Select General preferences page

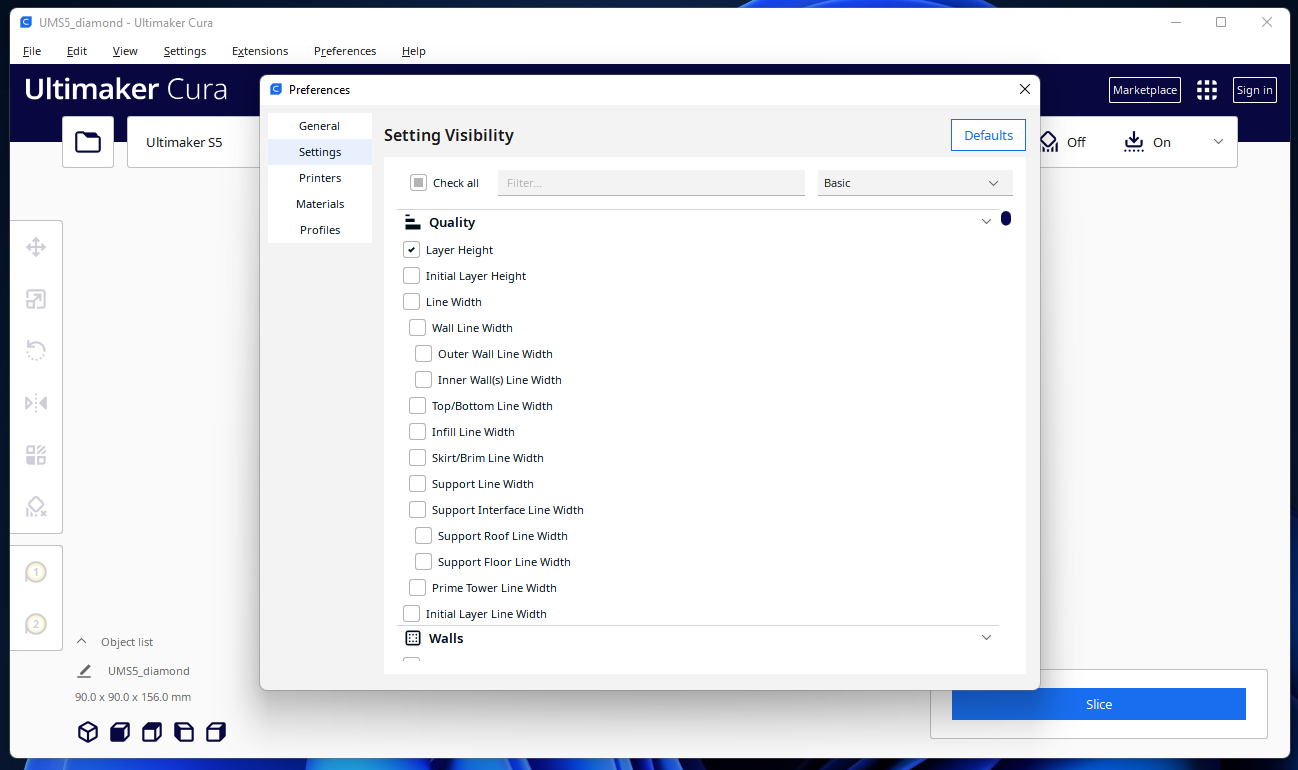pyautogui.click(x=320, y=126)
